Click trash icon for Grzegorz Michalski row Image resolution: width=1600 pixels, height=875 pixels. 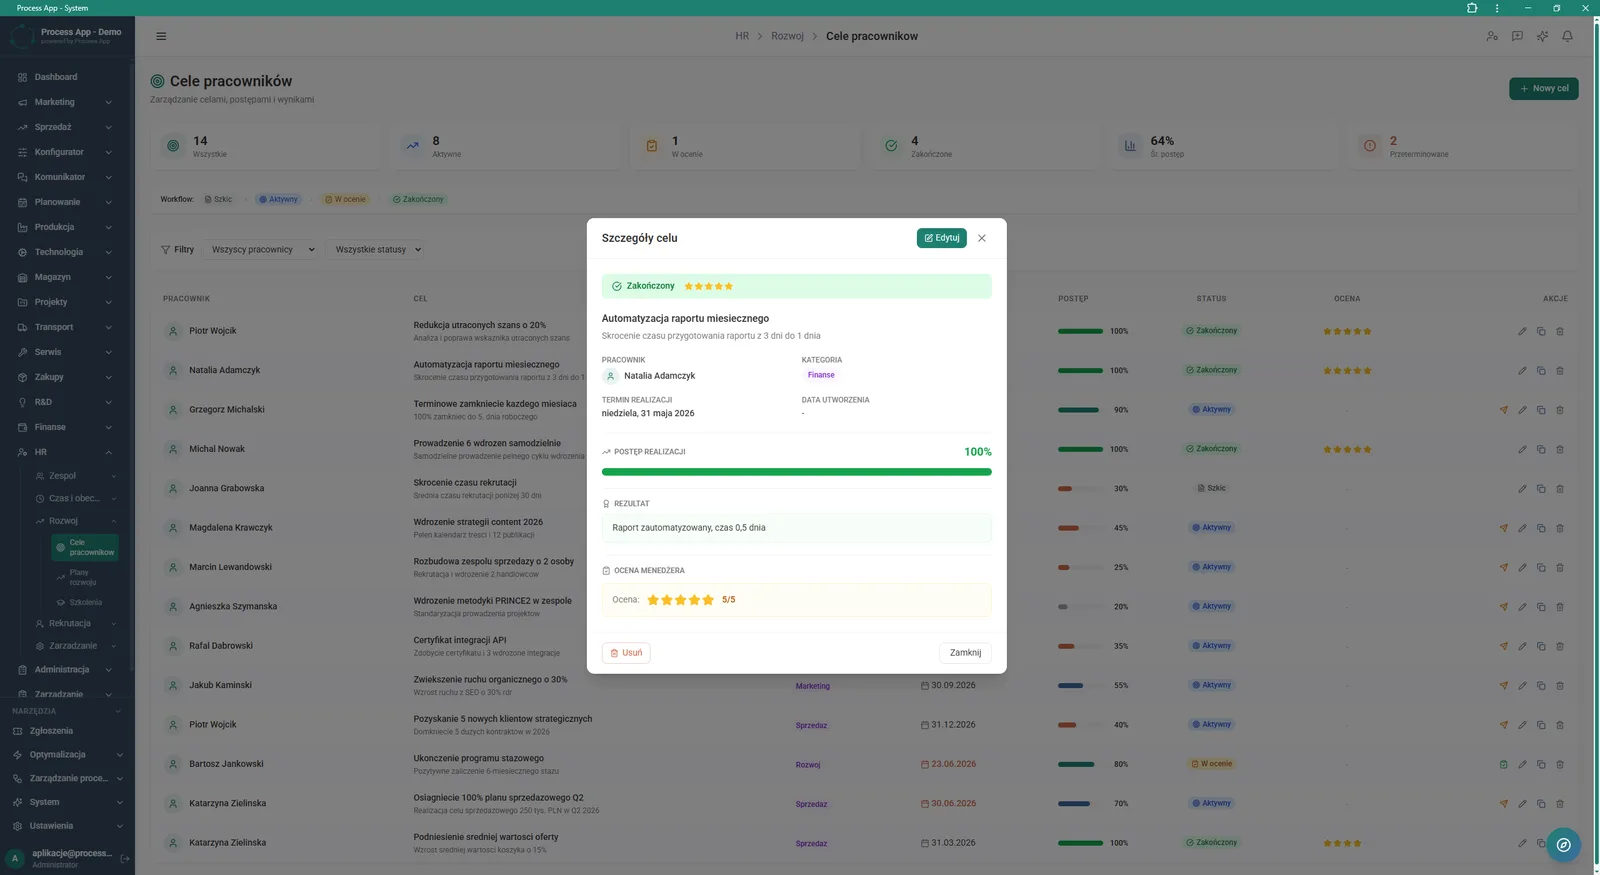pyautogui.click(x=1560, y=410)
